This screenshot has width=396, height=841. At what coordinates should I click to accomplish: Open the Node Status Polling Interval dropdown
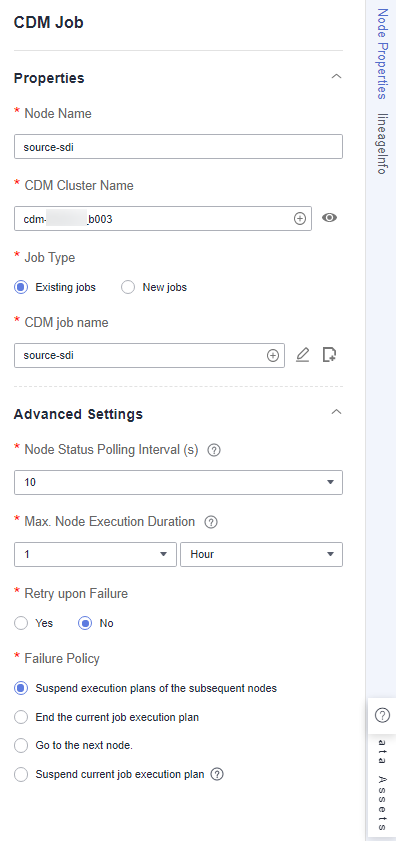(x=178, y=482)
